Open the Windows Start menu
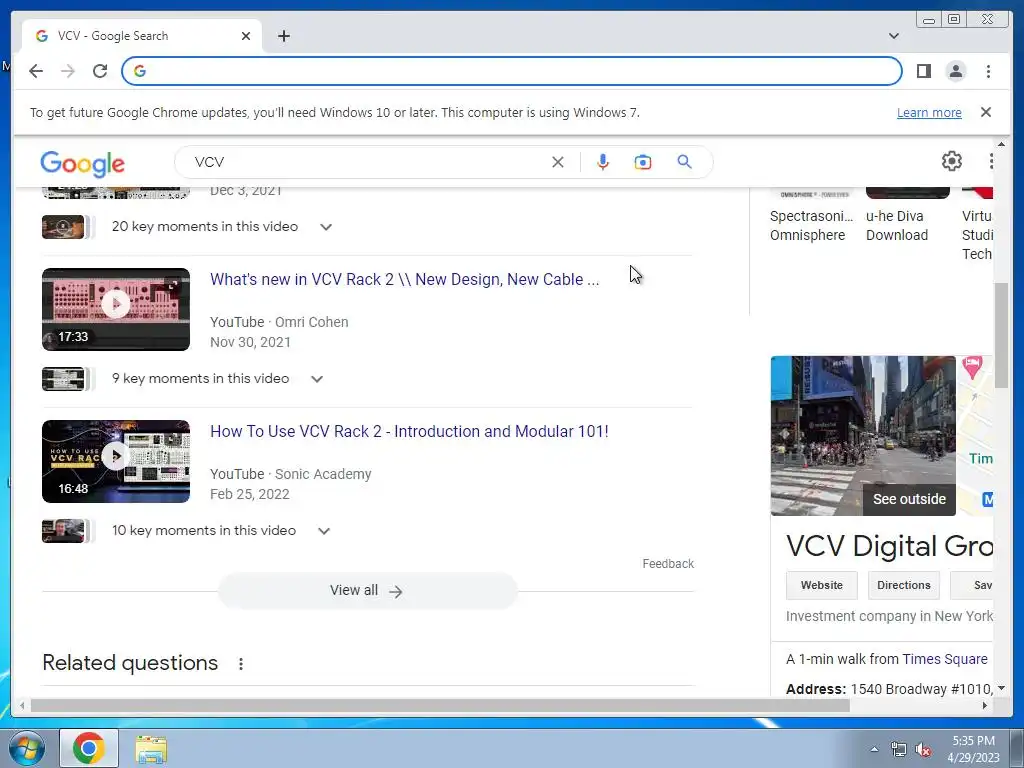The image size is (1024, 768). point(26,748)
